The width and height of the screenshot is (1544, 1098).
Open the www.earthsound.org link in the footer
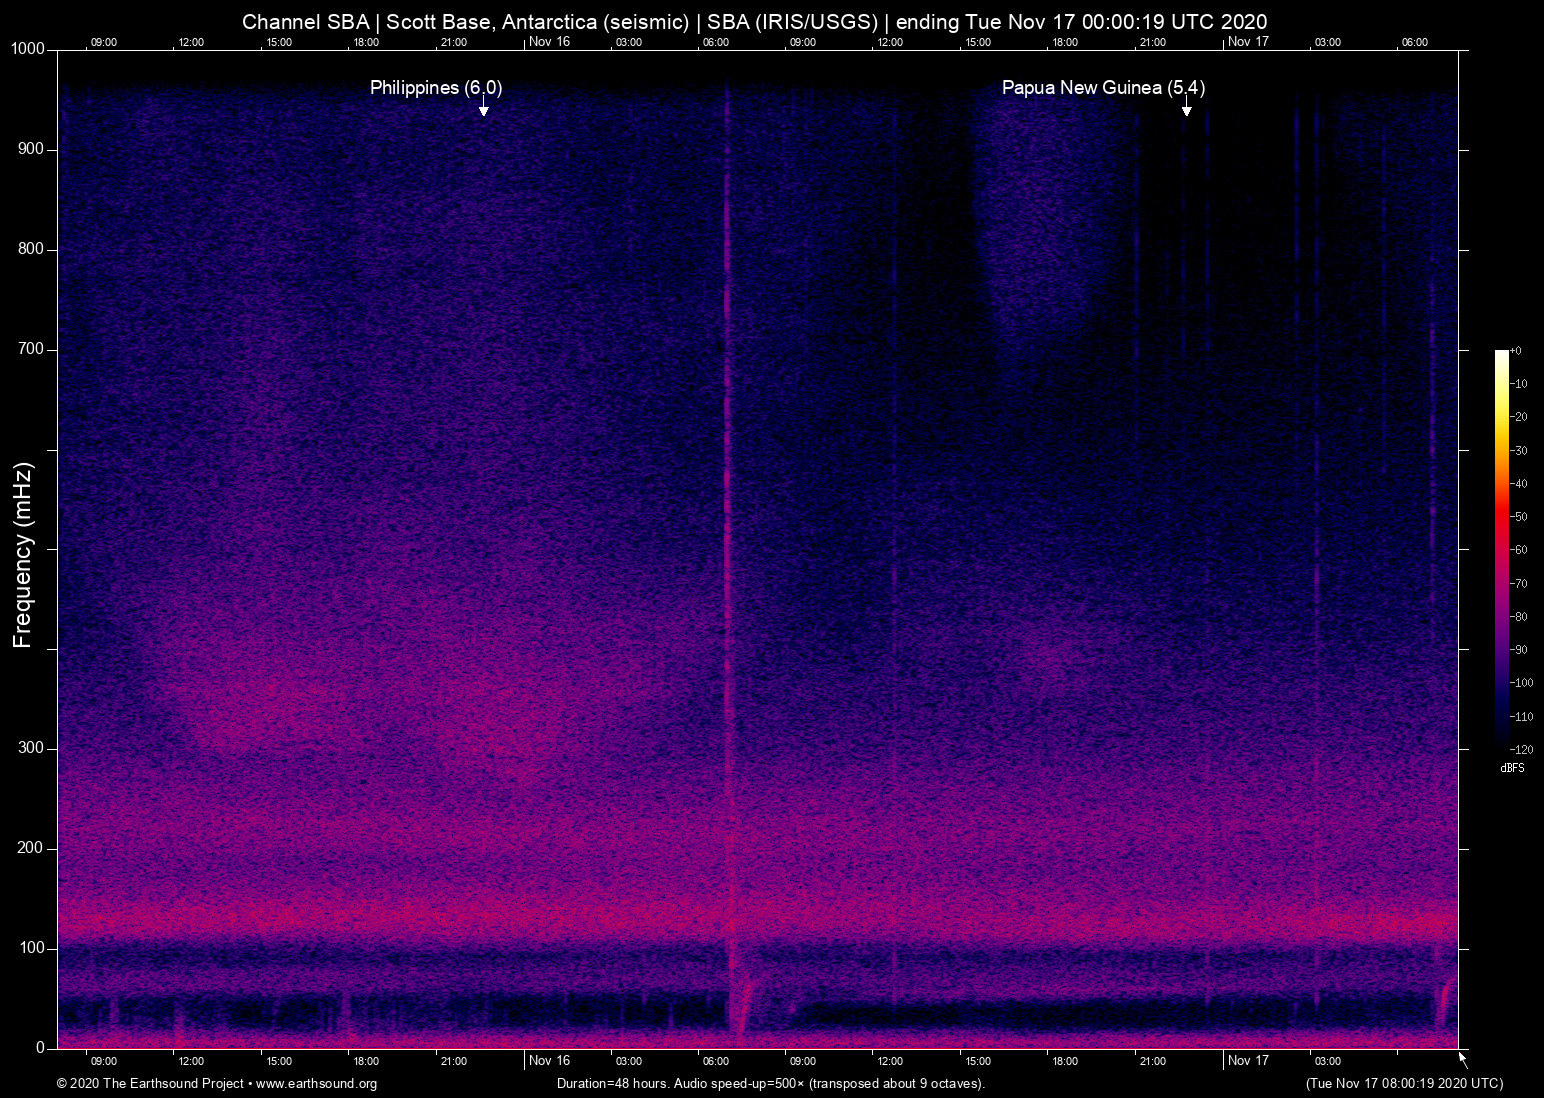pyautogui.click(x=316, y=1084)
